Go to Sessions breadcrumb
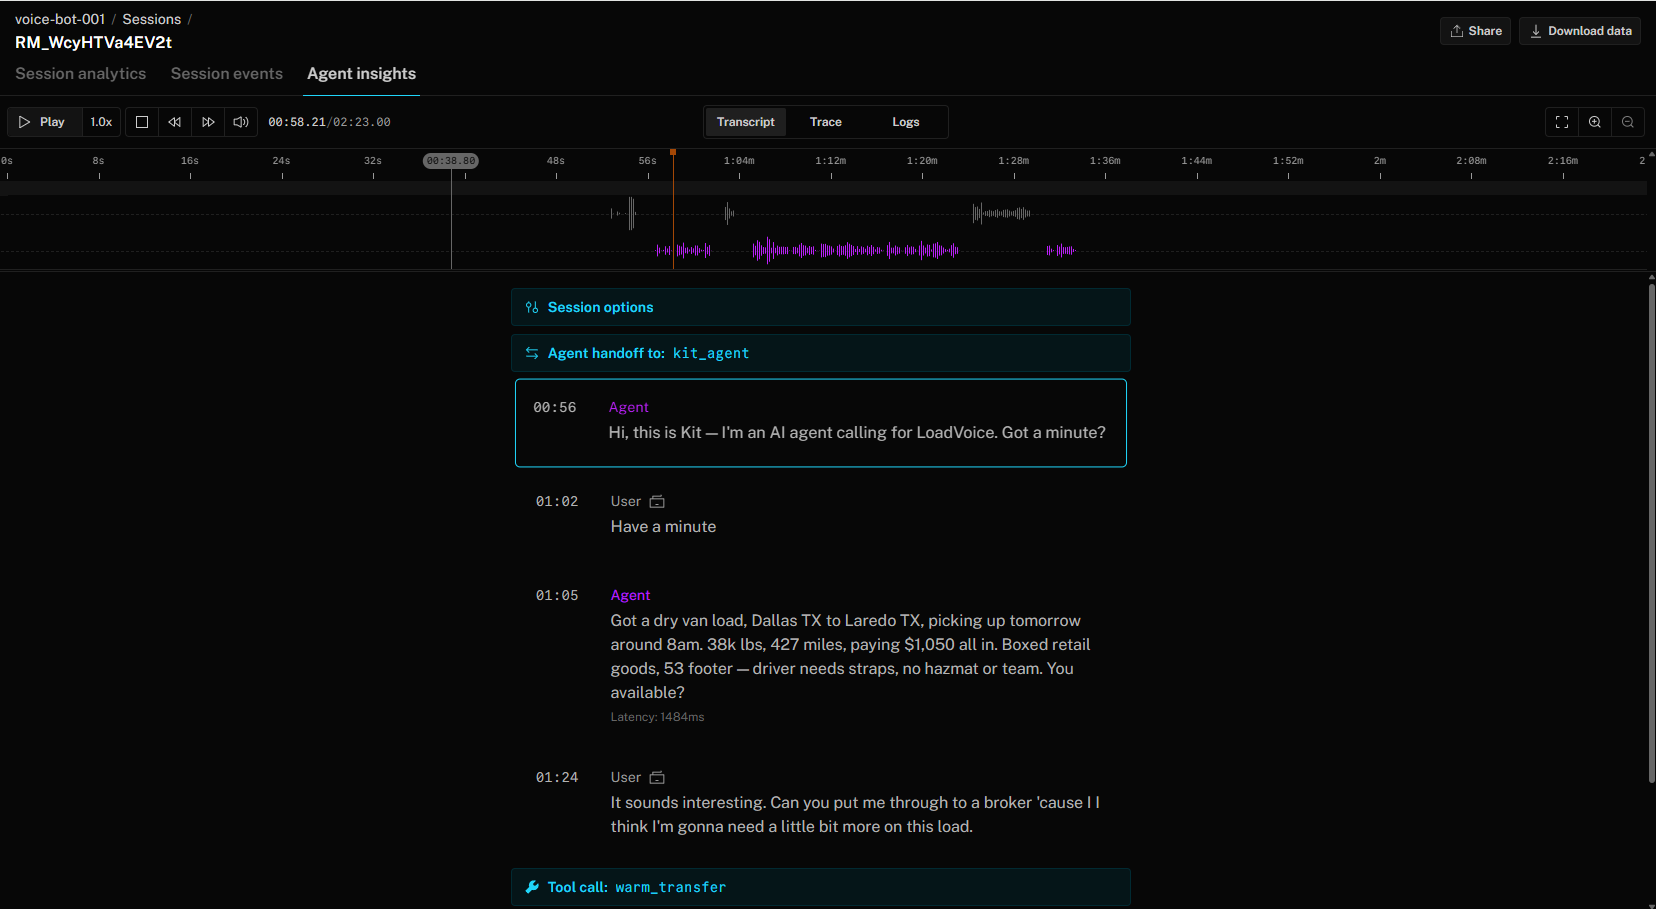1656x909 pixels. click(152, 19)
